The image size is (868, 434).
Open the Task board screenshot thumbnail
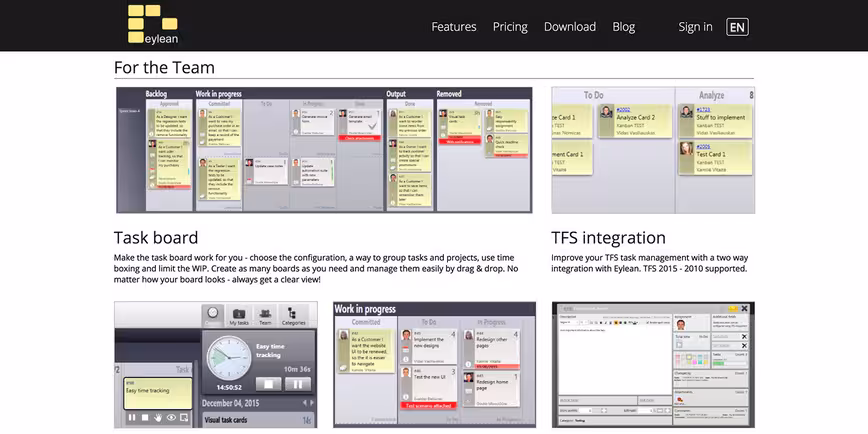[x=324, y=149]
